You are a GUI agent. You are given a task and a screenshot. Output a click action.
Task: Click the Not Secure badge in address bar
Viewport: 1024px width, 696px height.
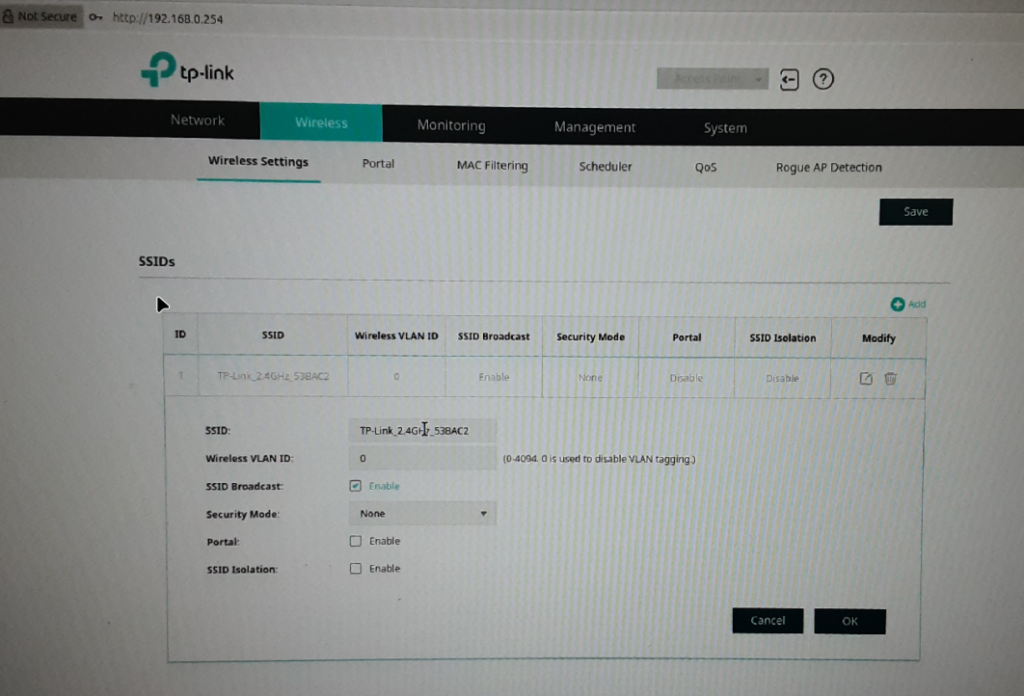click(x=40, y=17)
